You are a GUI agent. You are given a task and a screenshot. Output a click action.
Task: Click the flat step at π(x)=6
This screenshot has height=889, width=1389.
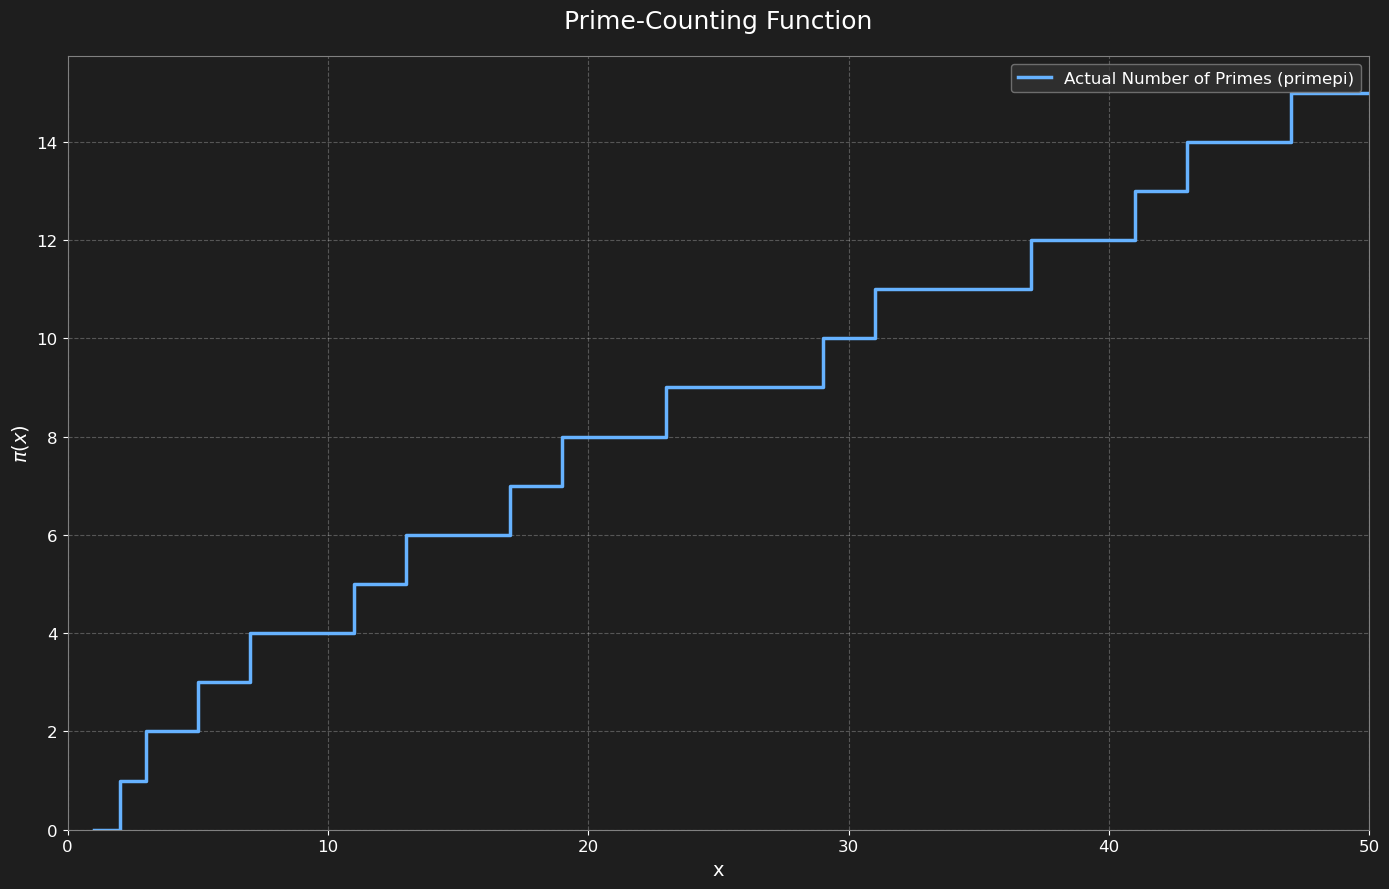click(458, 535)
